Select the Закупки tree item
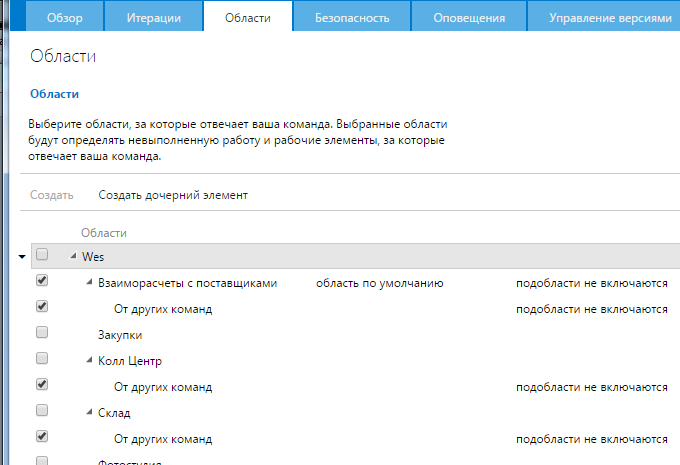 pyautogui.click(x=120, y=335)
